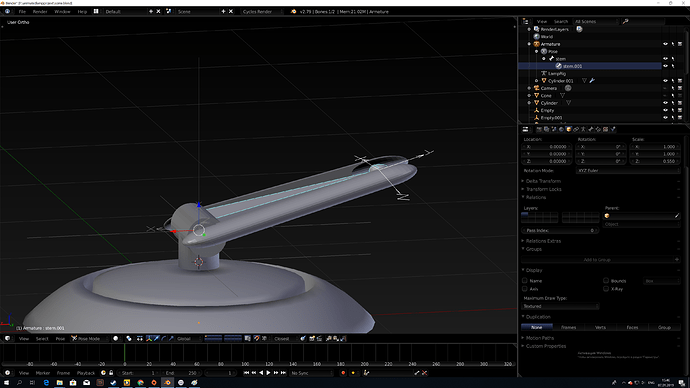Open the Render properties tab icon
This screenshot has width=690, height=388.
pyautogui.click(x=539, y=129)
